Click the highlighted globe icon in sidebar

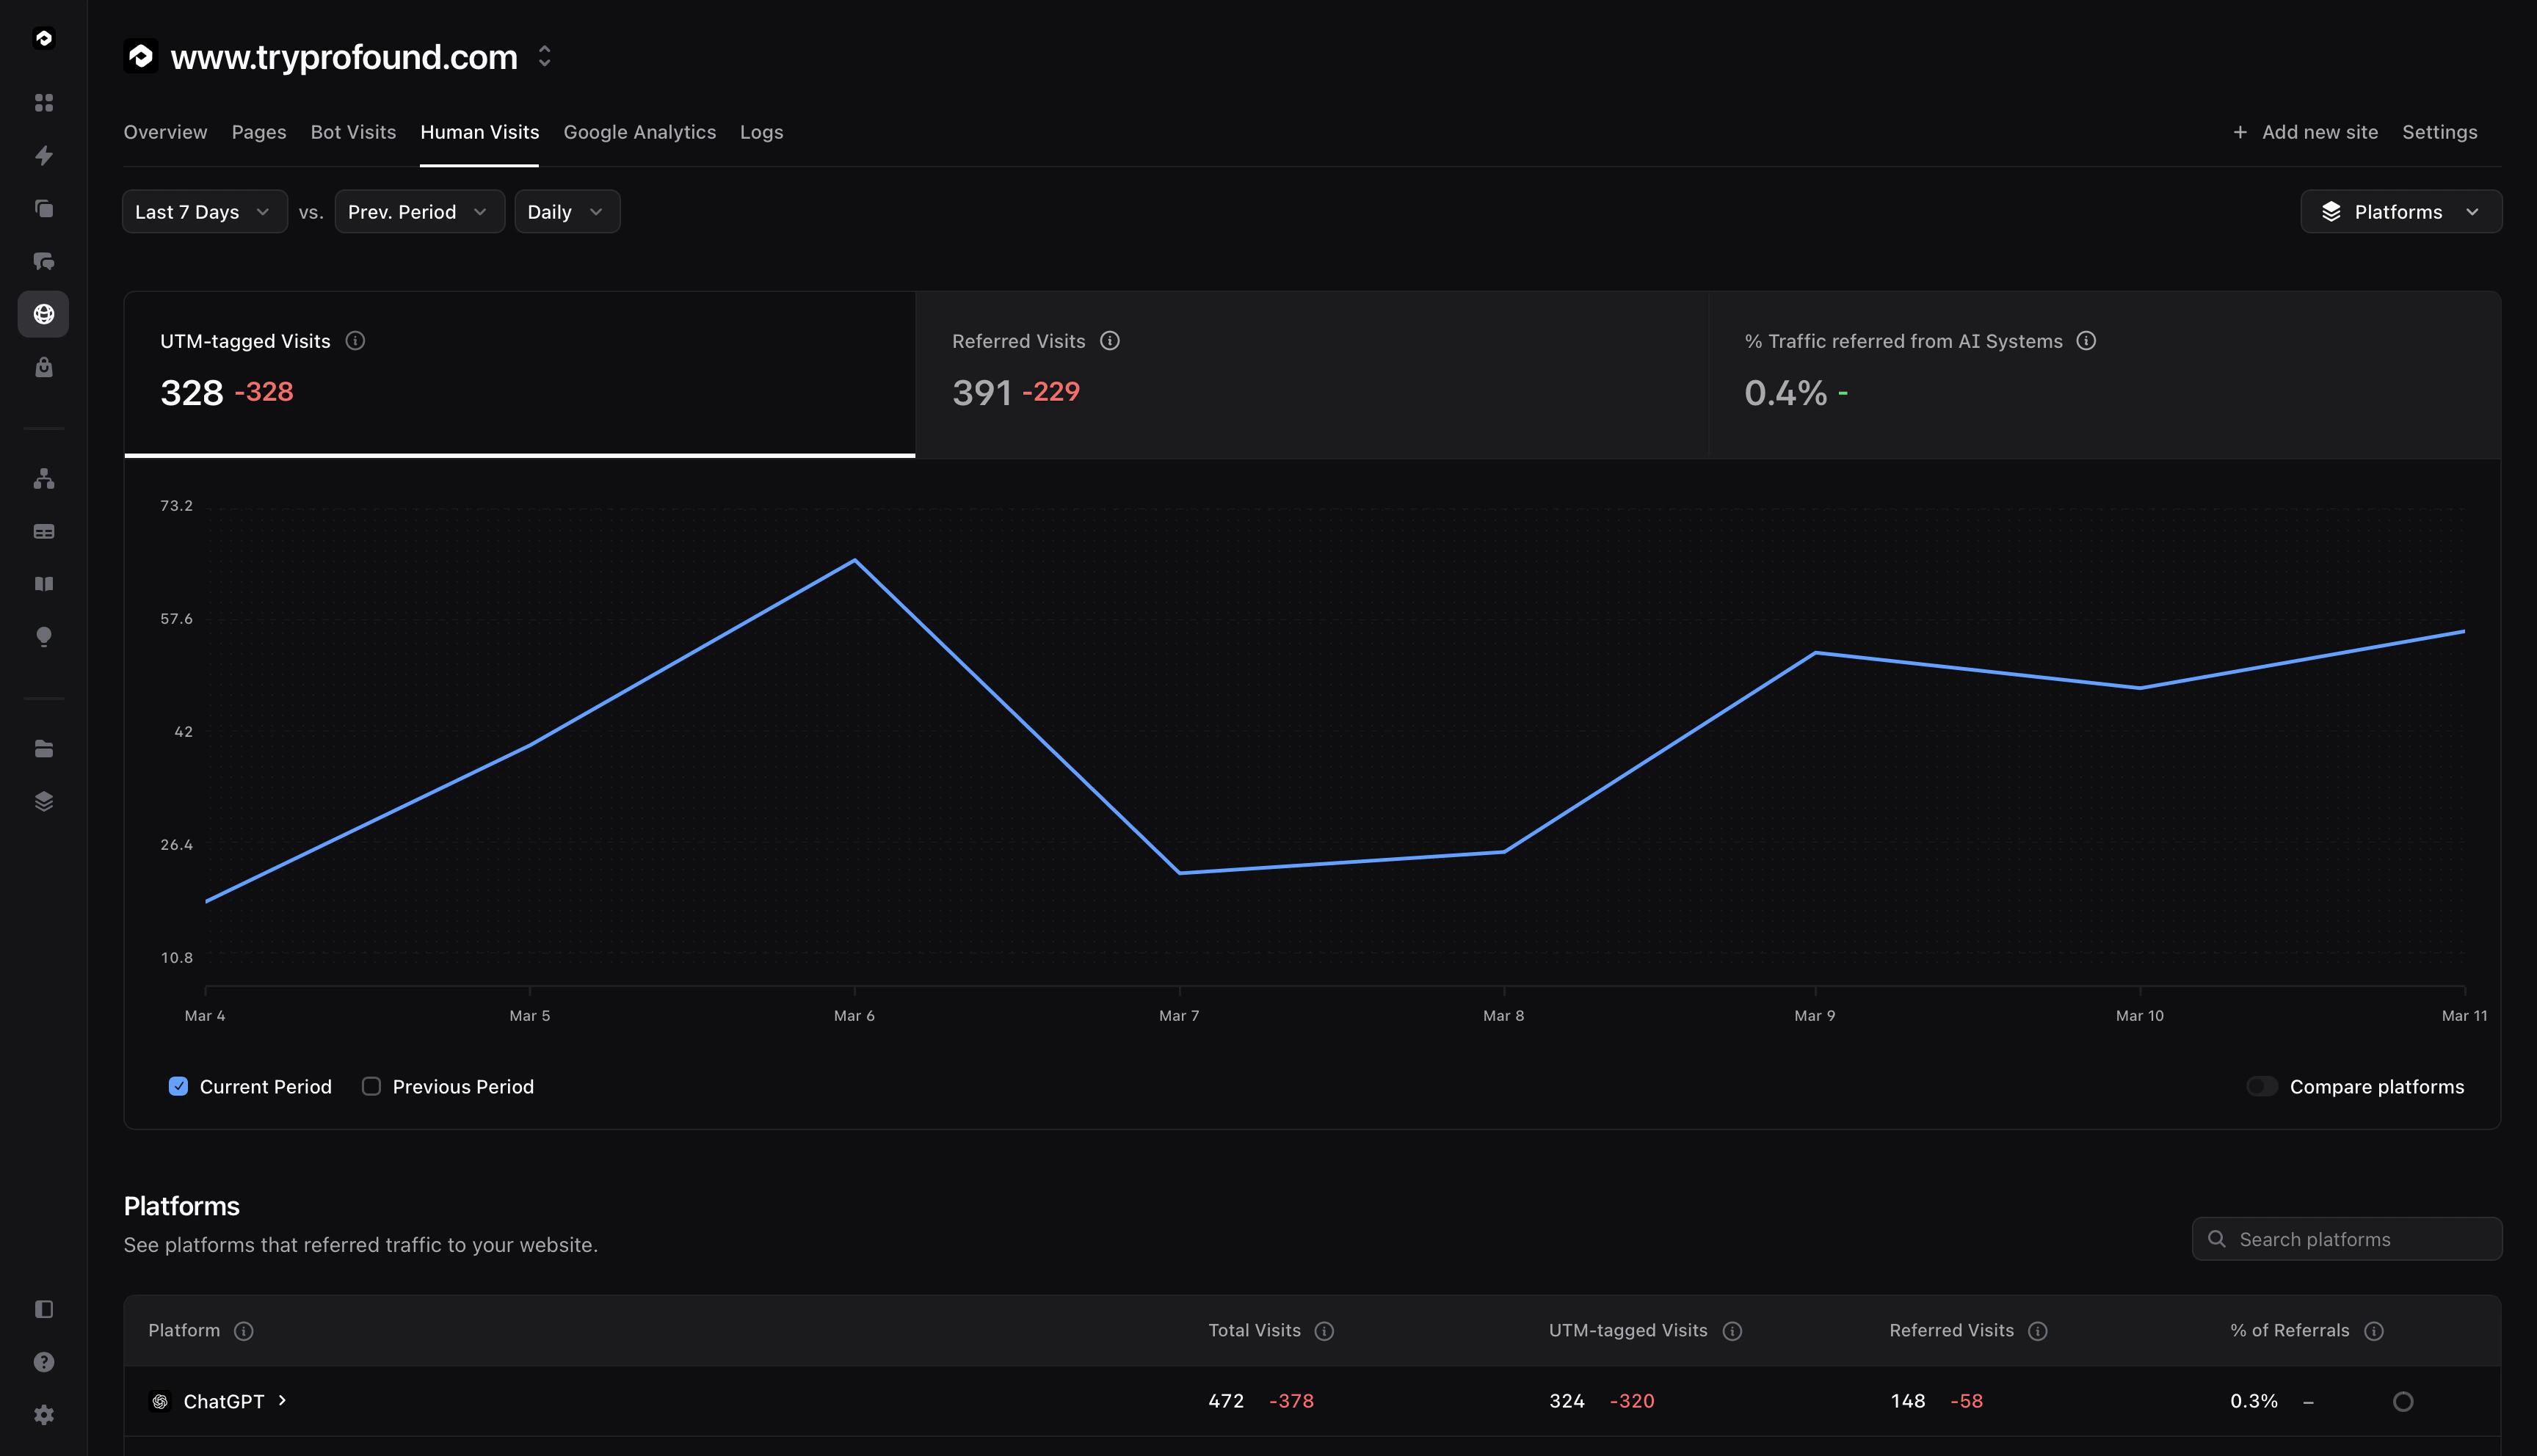pyautogui.click(x=43, y=313)
